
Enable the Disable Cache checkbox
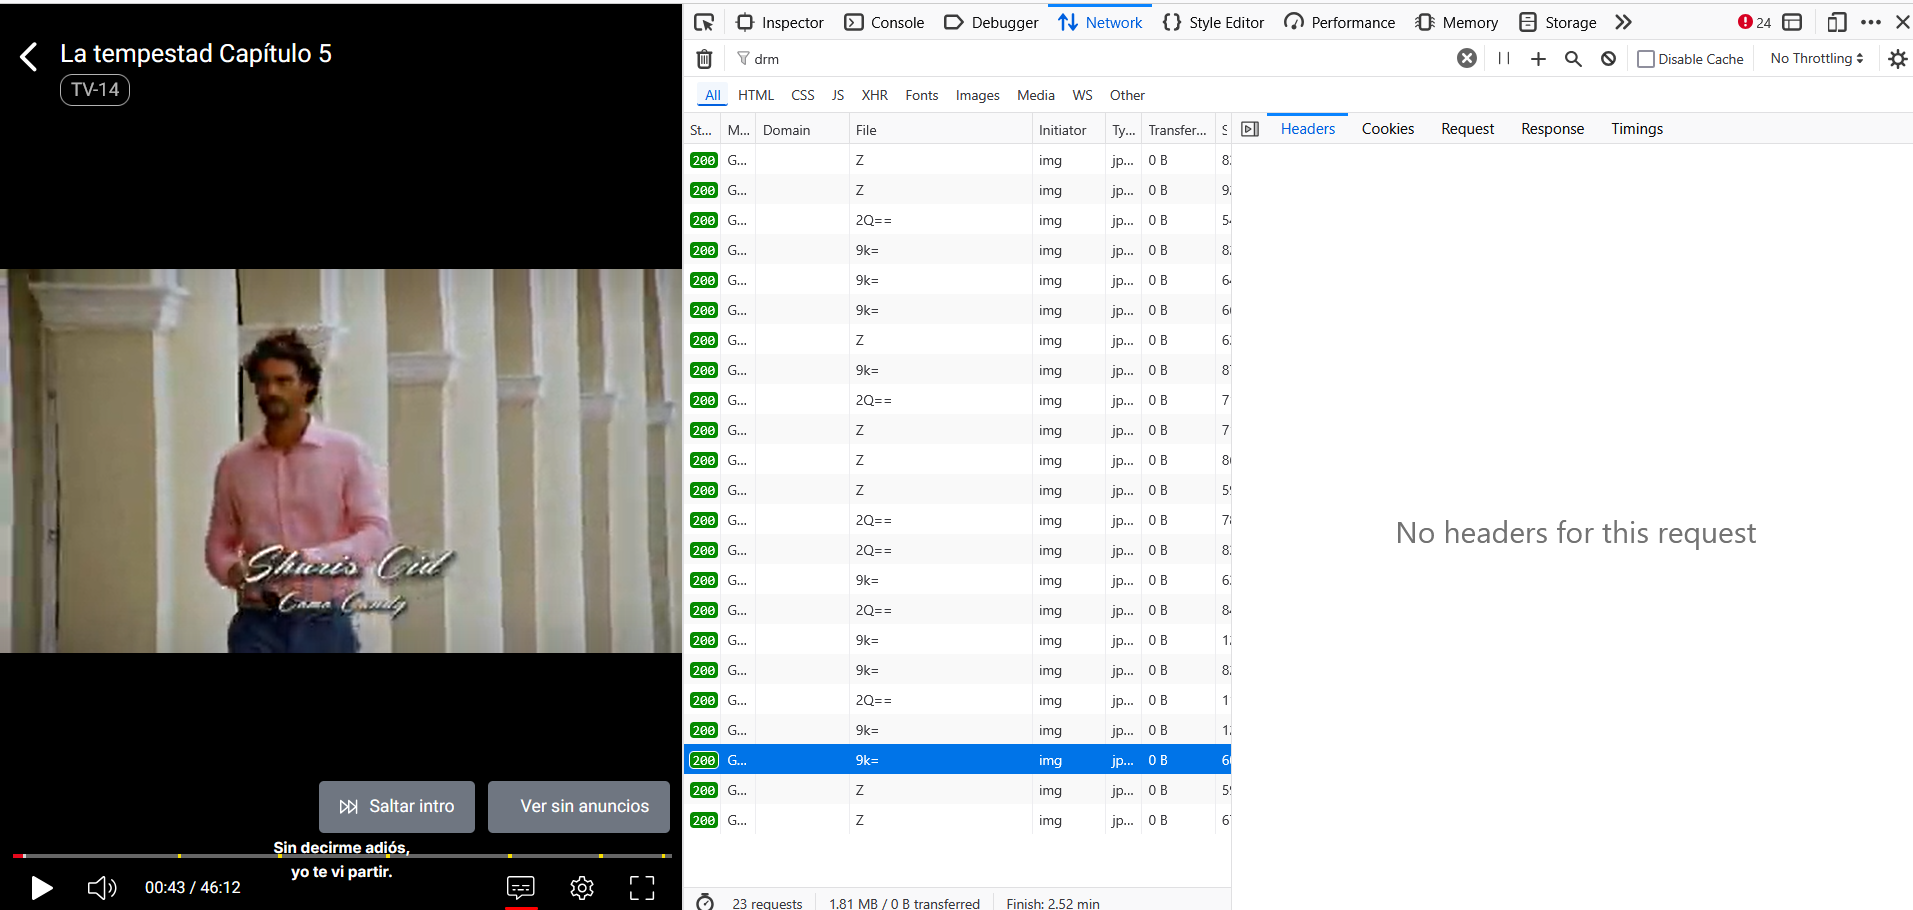click(x=1646, y=59)
